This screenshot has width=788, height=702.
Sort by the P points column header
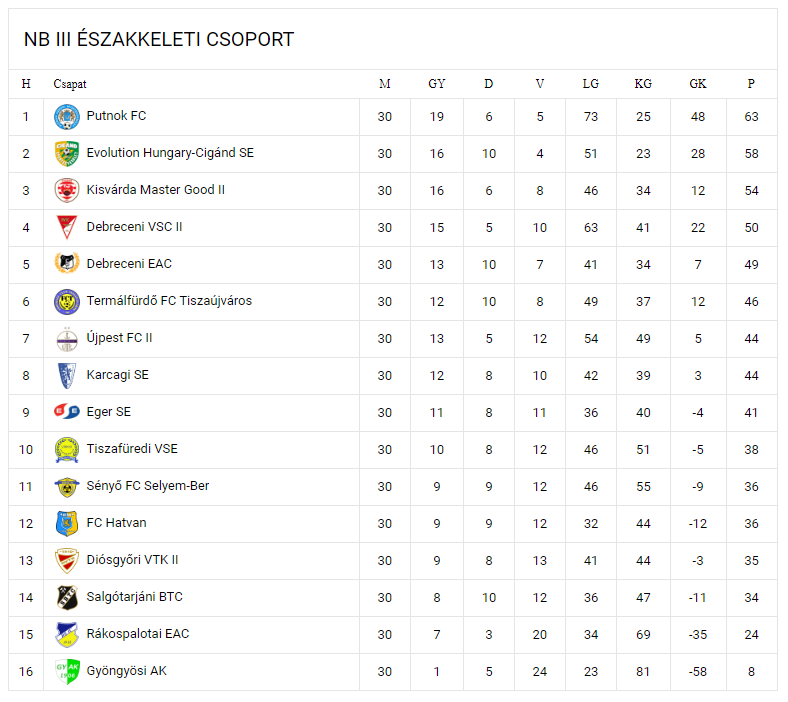[751, 84]
